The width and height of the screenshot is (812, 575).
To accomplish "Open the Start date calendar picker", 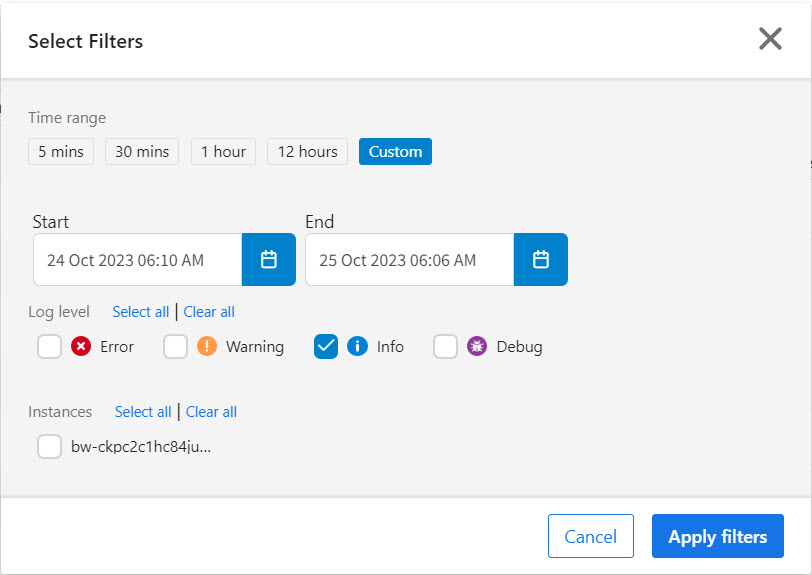I will 268,260.
